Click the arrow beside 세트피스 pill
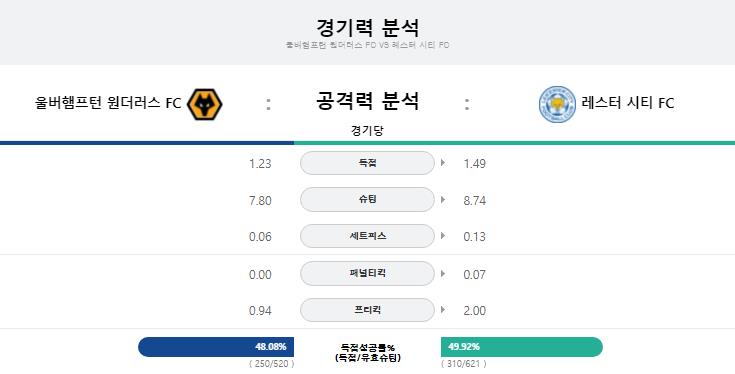735x374 pixels. click(443, 236)
